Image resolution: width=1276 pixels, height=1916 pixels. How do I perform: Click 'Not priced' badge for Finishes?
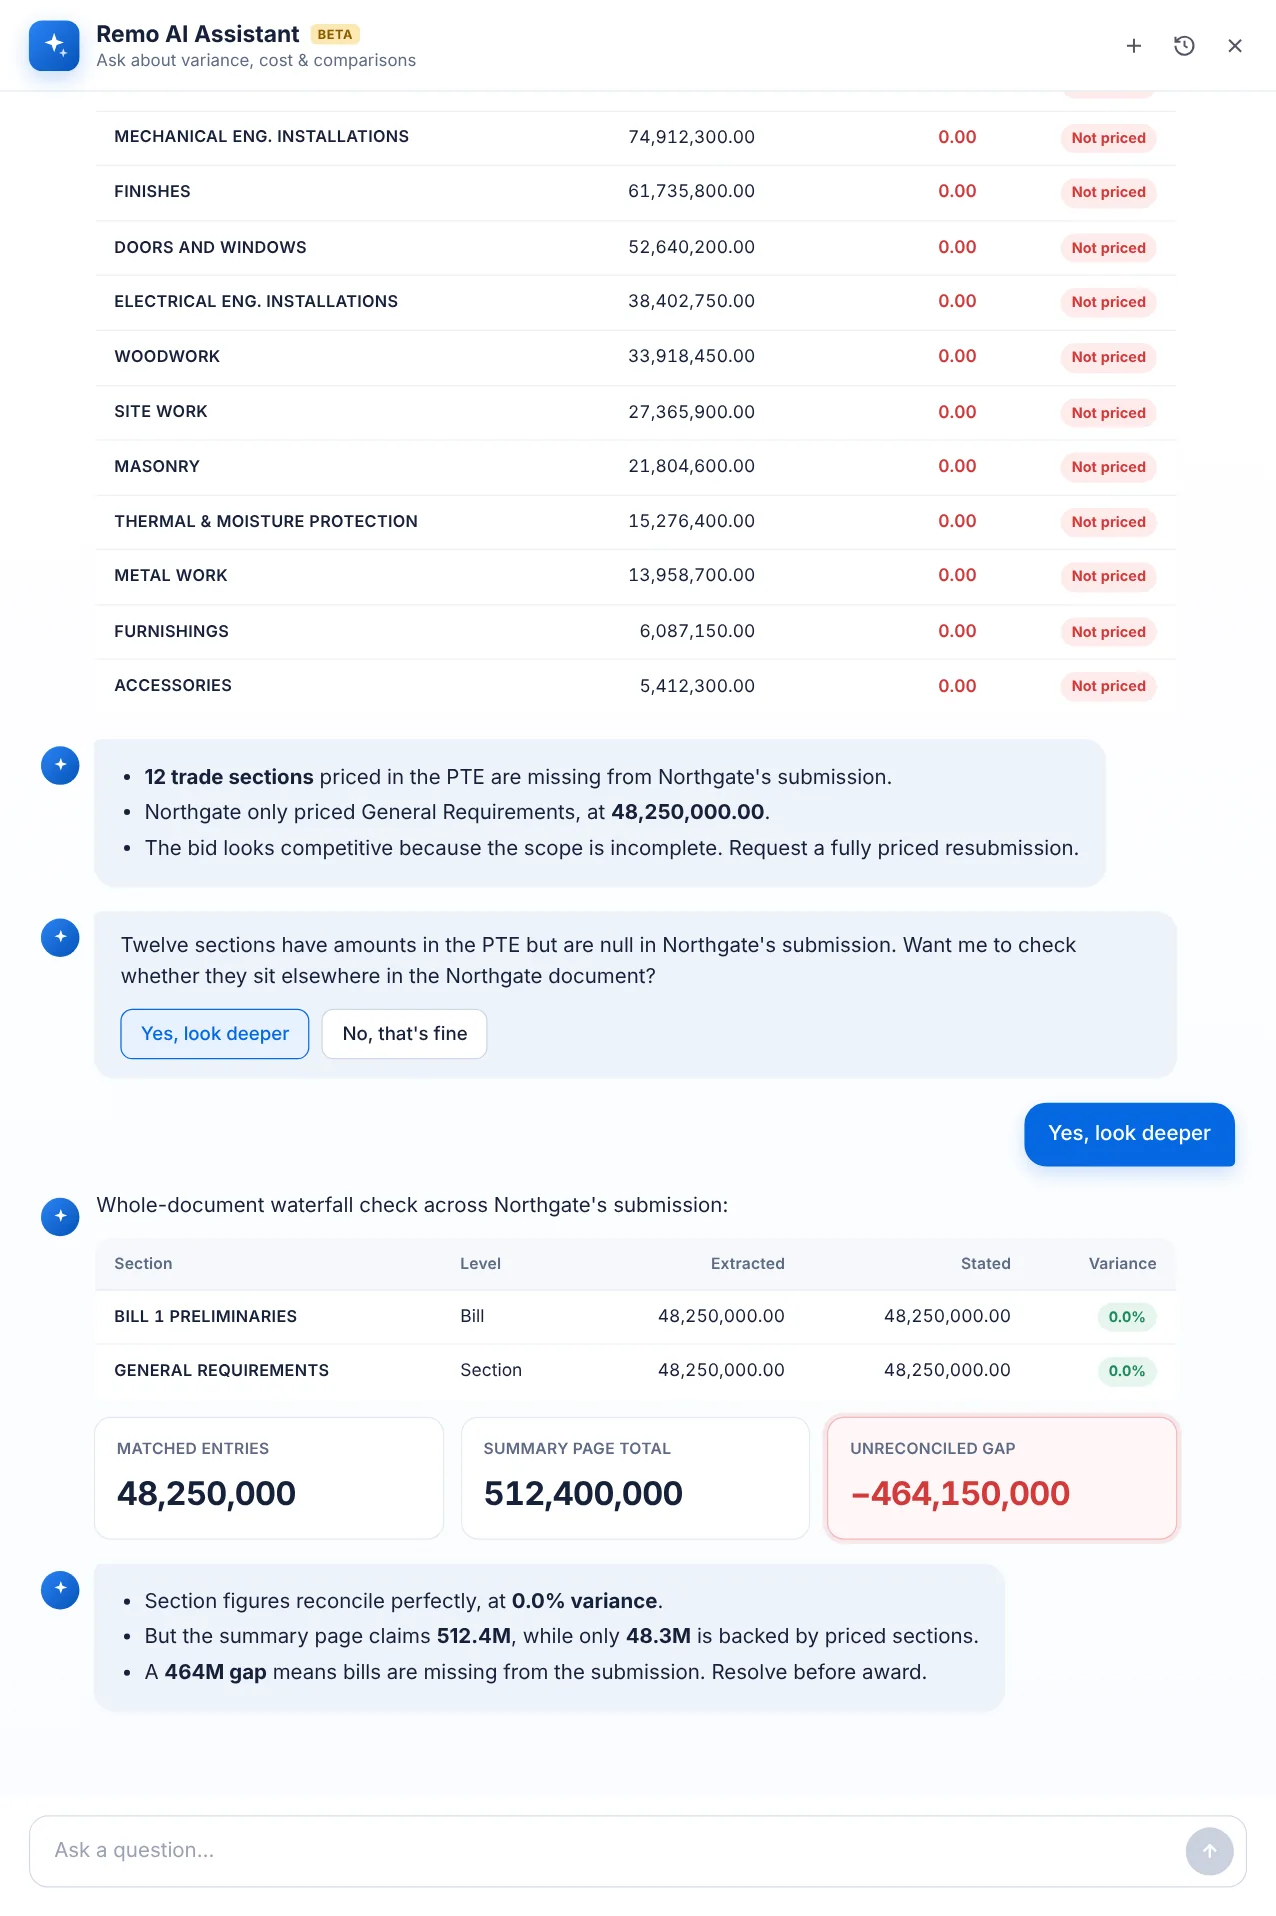tap(1108, 192)
